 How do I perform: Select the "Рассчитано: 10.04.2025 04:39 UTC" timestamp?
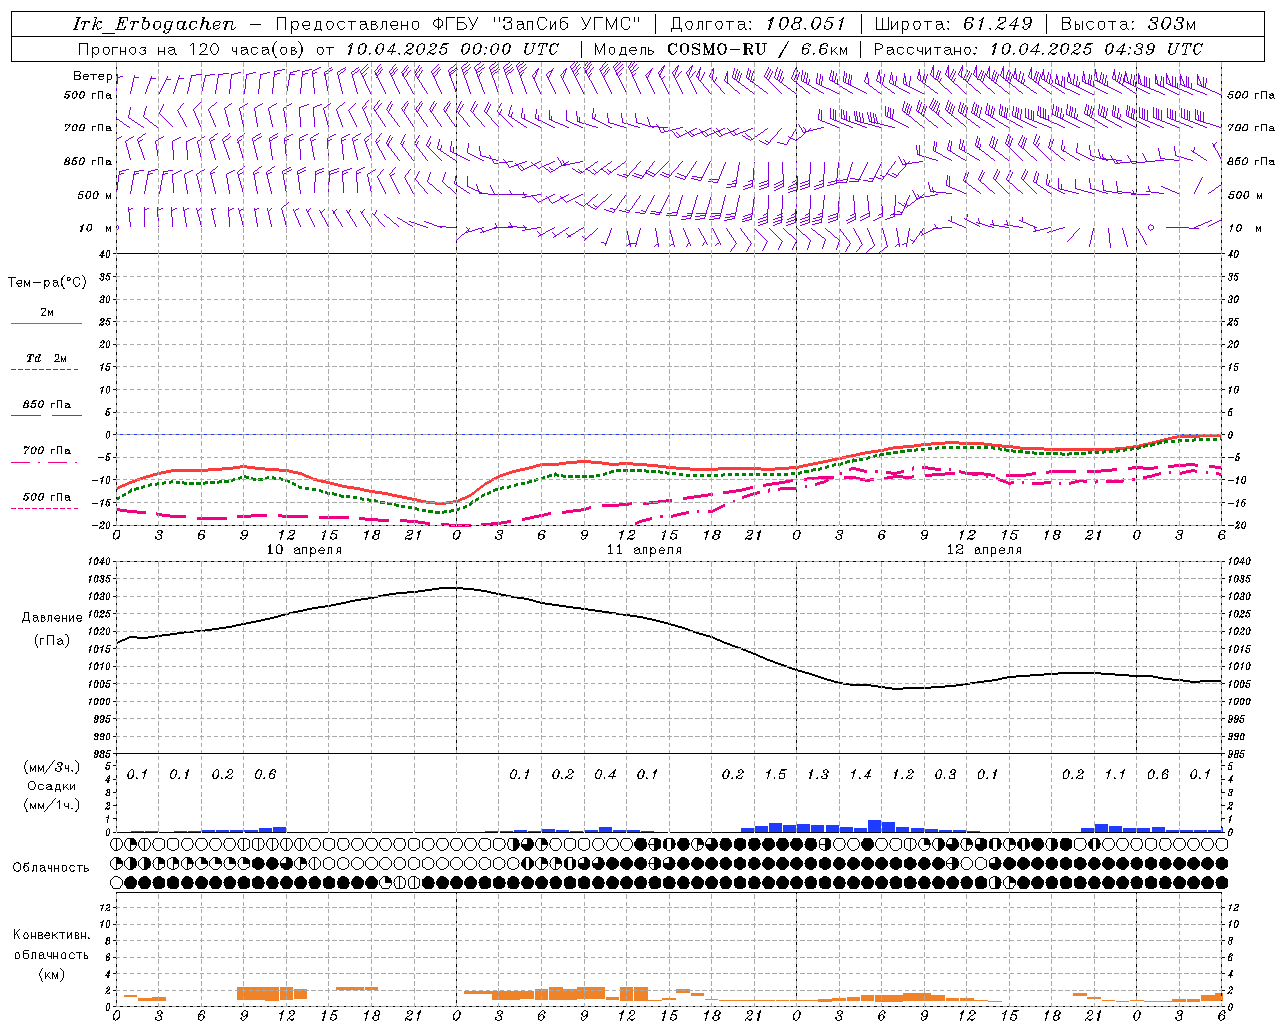point(1038,49)
